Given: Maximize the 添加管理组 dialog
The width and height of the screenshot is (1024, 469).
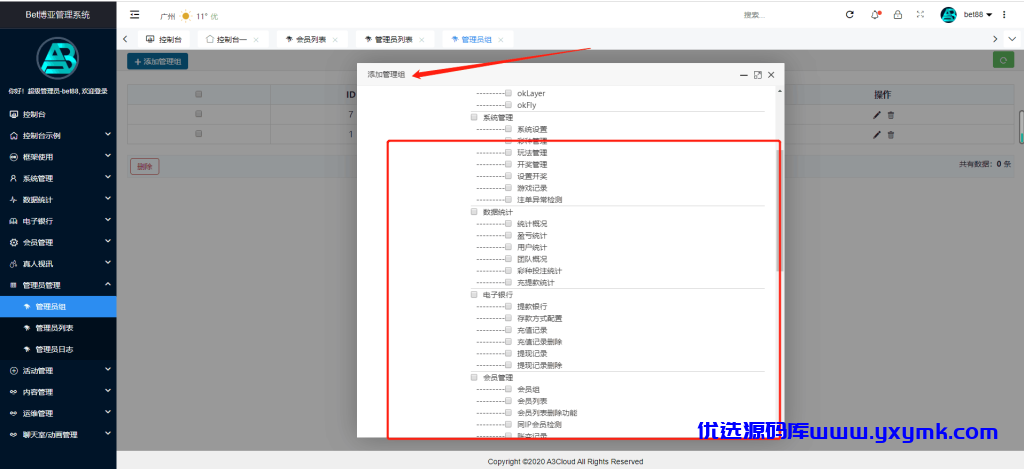Looking at the screenshot, I should (758, 75).
